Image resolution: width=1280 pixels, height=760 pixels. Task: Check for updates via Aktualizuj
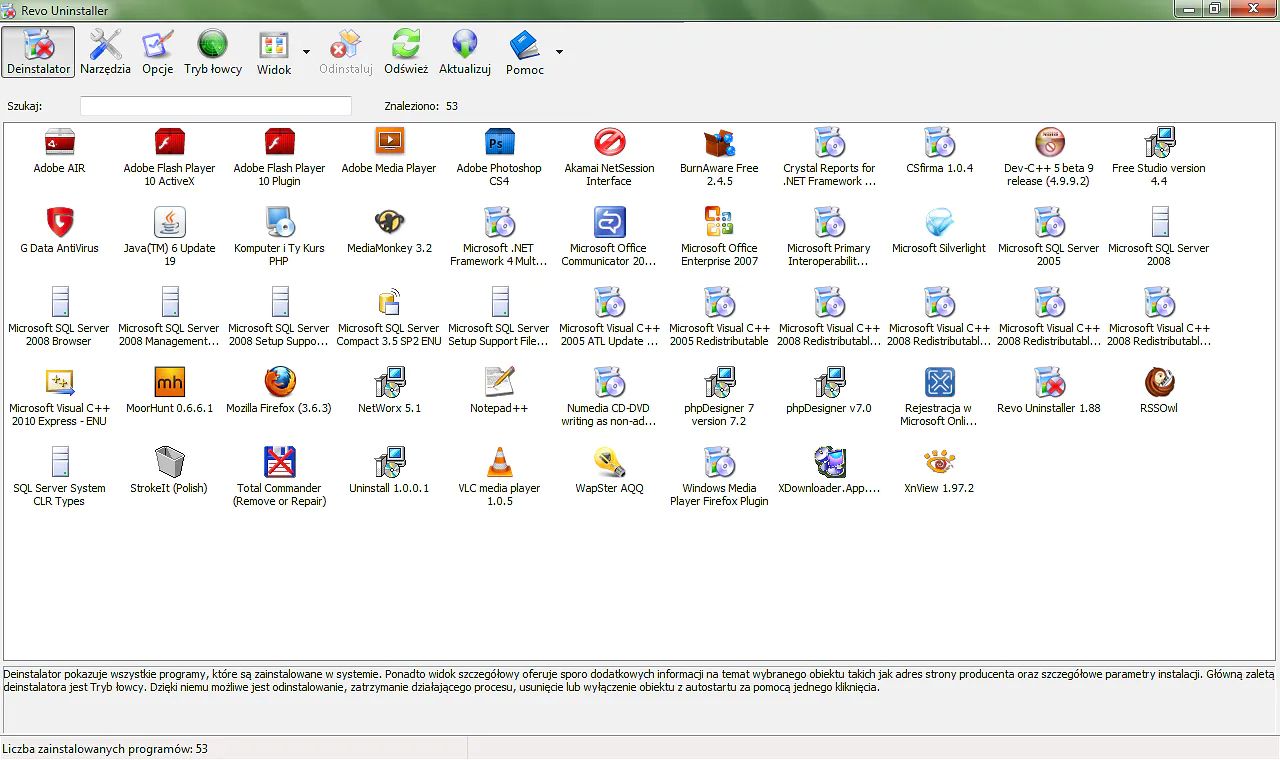[x=463, y=52]
